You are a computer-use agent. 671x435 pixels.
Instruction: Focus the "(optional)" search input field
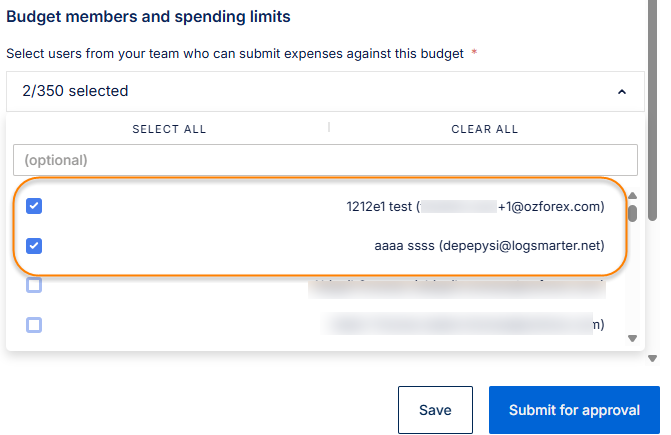(x=325, y=160)
